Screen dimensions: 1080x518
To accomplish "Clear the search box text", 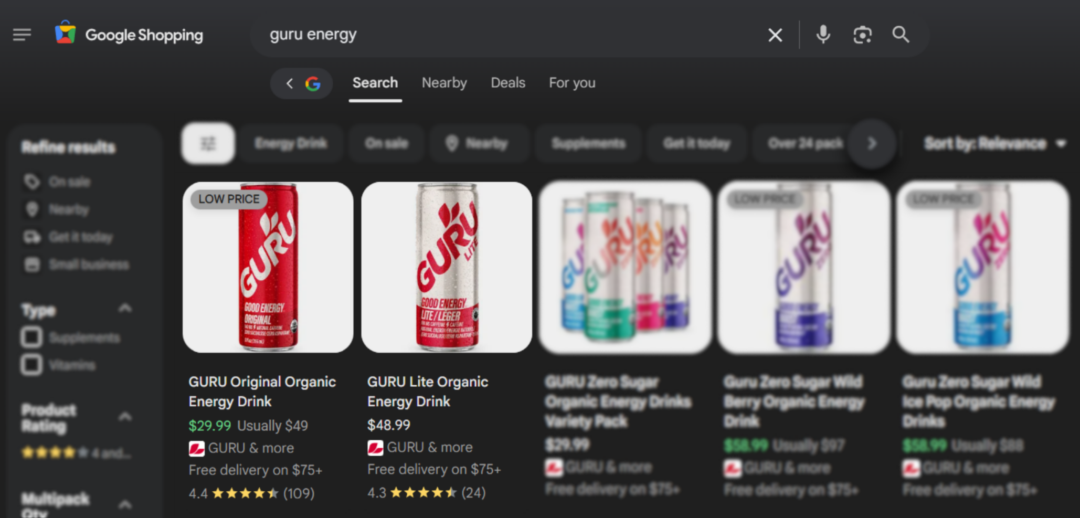I will point(776,35).
